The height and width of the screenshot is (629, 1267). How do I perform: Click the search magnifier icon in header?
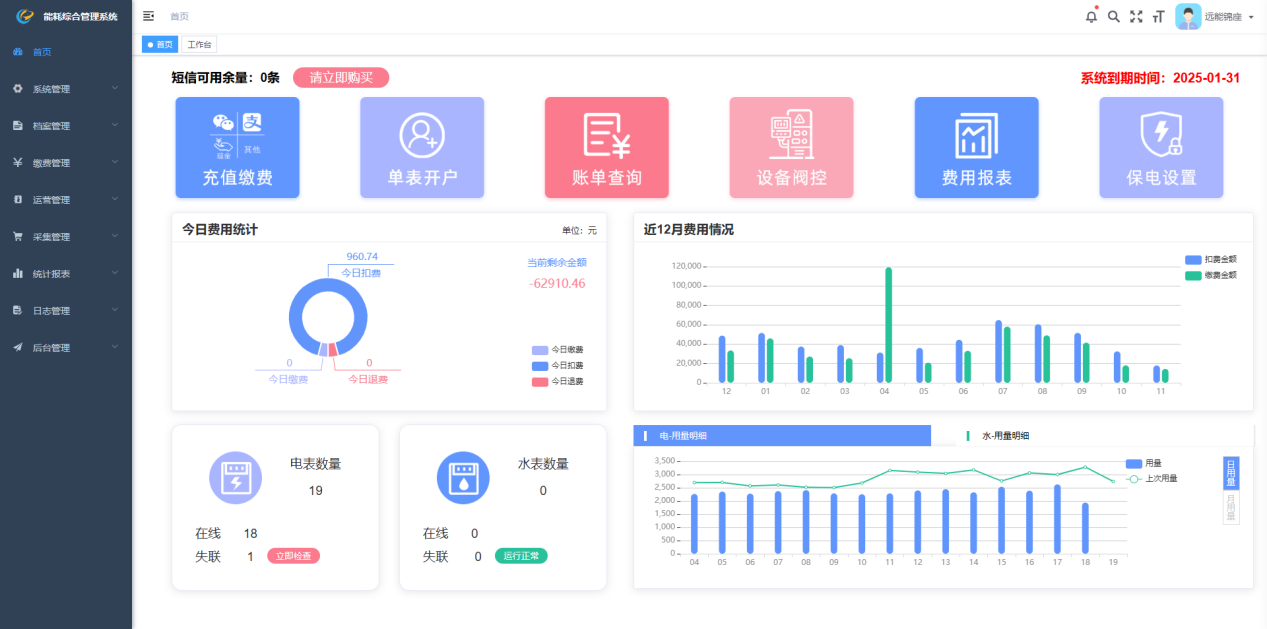(x=1114, y=17)
